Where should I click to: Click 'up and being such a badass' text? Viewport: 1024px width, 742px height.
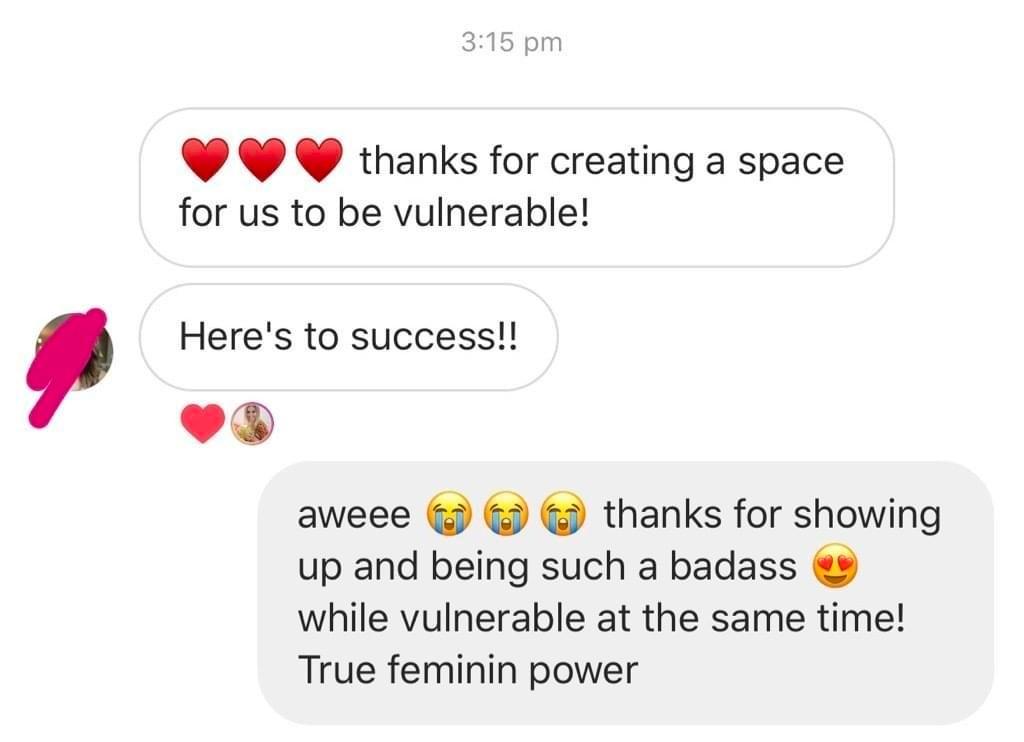(547, 567)
